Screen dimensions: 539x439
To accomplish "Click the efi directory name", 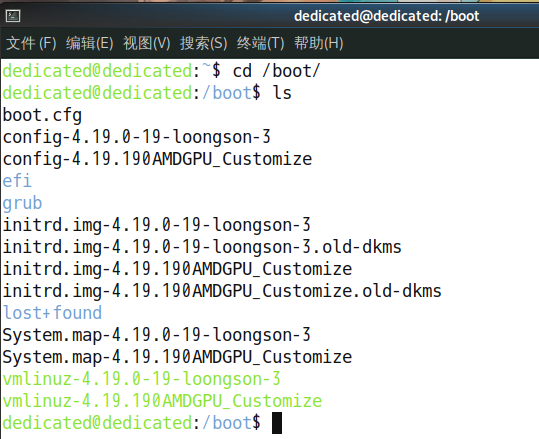I will [17, 181].
